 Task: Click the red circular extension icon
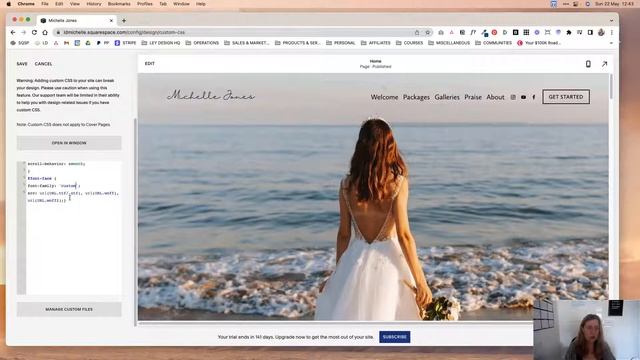pos(494,32)
